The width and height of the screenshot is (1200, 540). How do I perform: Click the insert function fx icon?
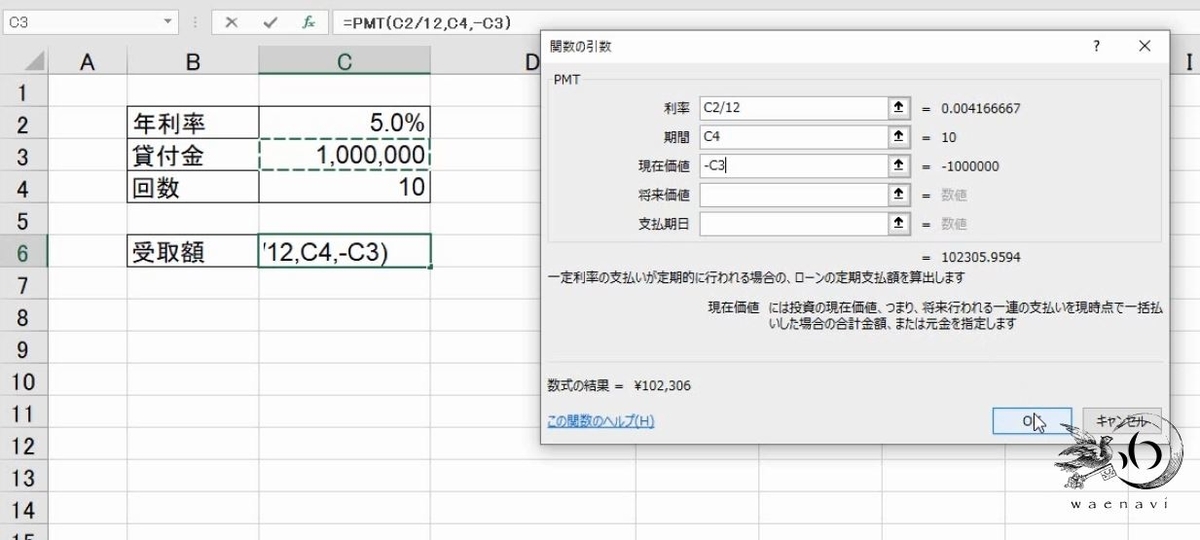310,21
